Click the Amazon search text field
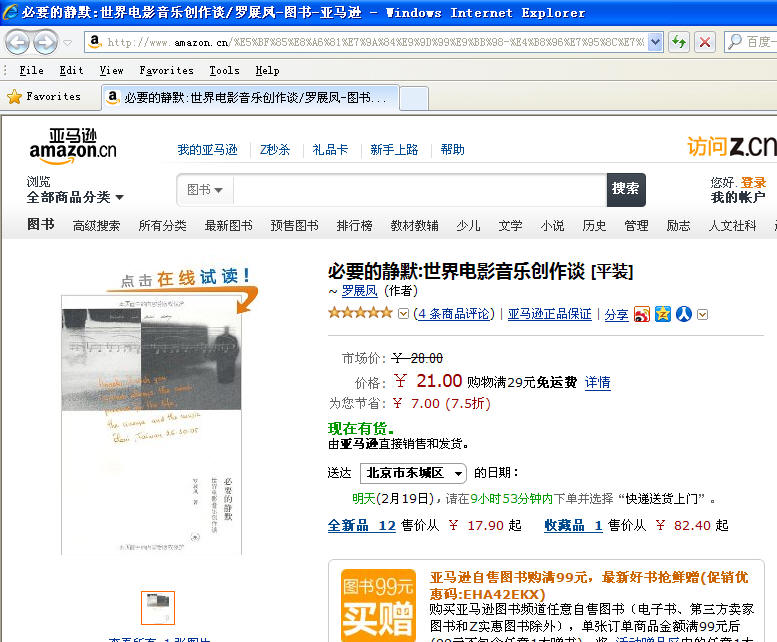Viewport: 777px width, 642px height. click(x=419, y=190)
